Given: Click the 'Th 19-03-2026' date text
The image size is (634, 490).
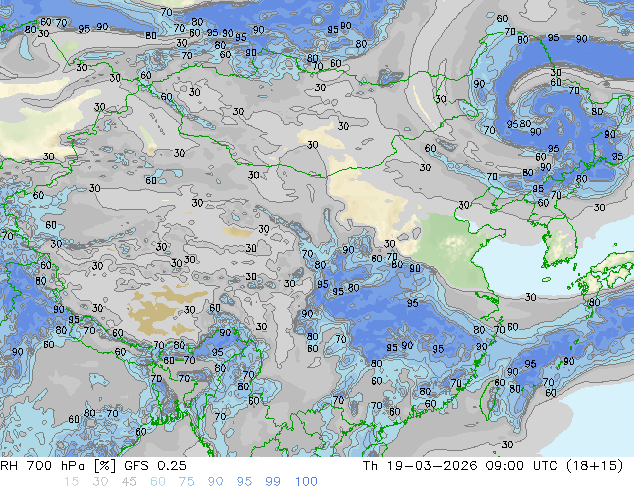Looking at the screenshot, I should [419, 466].
